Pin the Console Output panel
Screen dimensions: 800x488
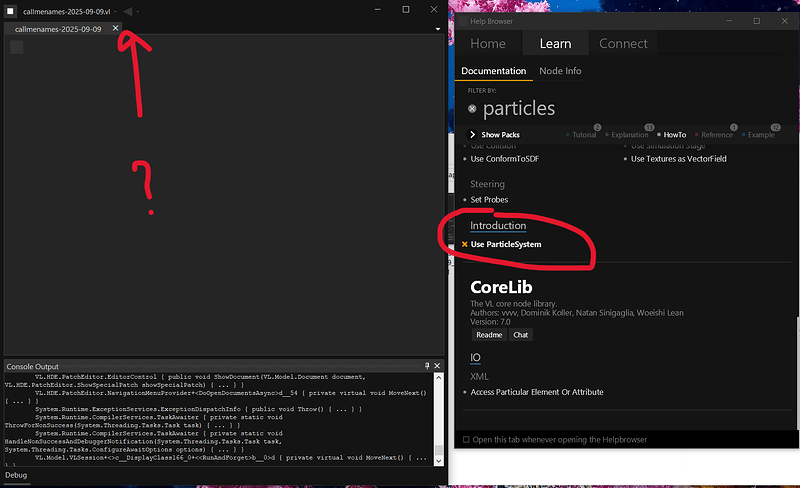[427, 367]
